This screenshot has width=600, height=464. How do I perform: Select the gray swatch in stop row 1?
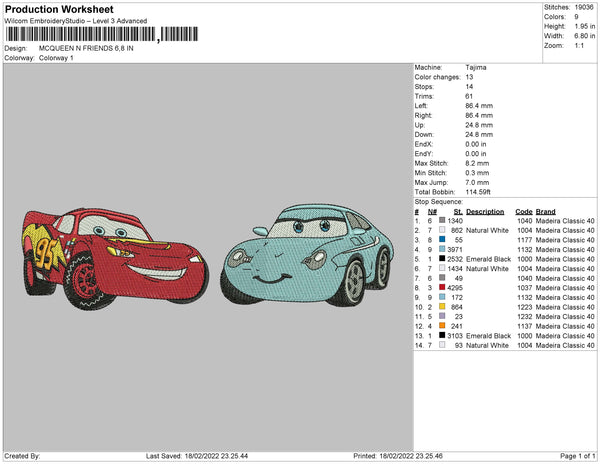442,220
